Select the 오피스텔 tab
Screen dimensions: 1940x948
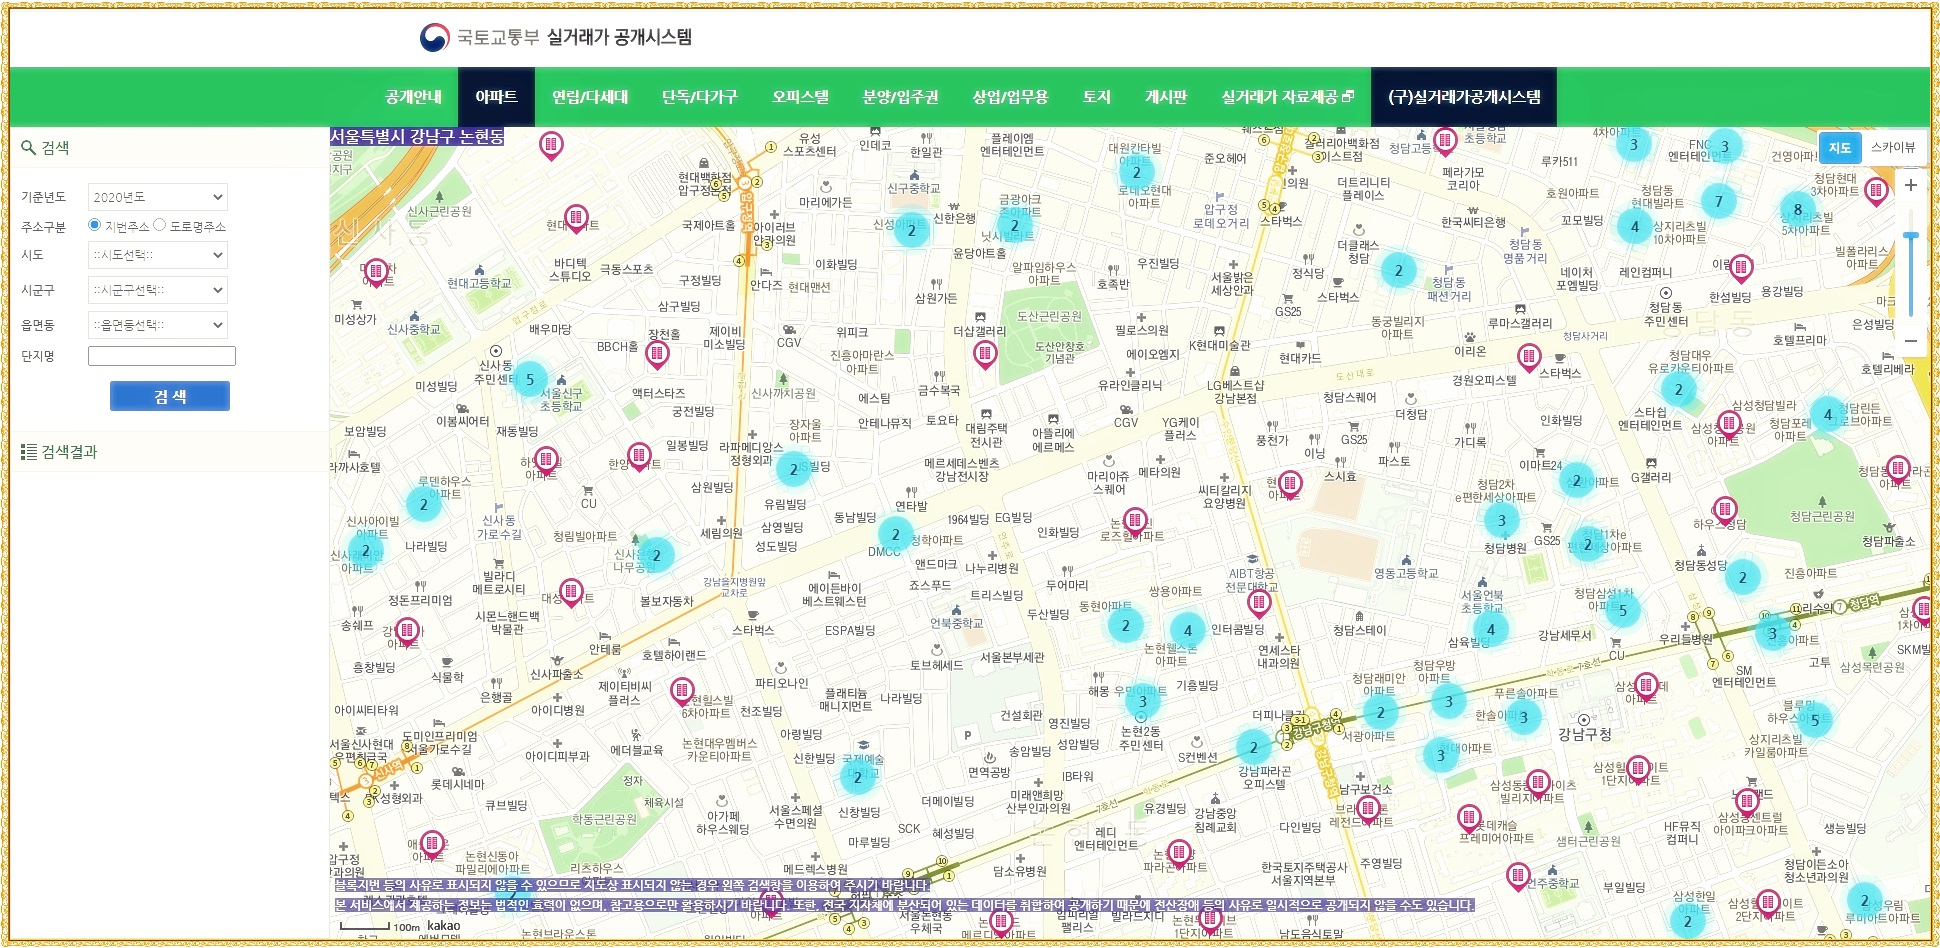pyautogui.click(x=800, y=97)
